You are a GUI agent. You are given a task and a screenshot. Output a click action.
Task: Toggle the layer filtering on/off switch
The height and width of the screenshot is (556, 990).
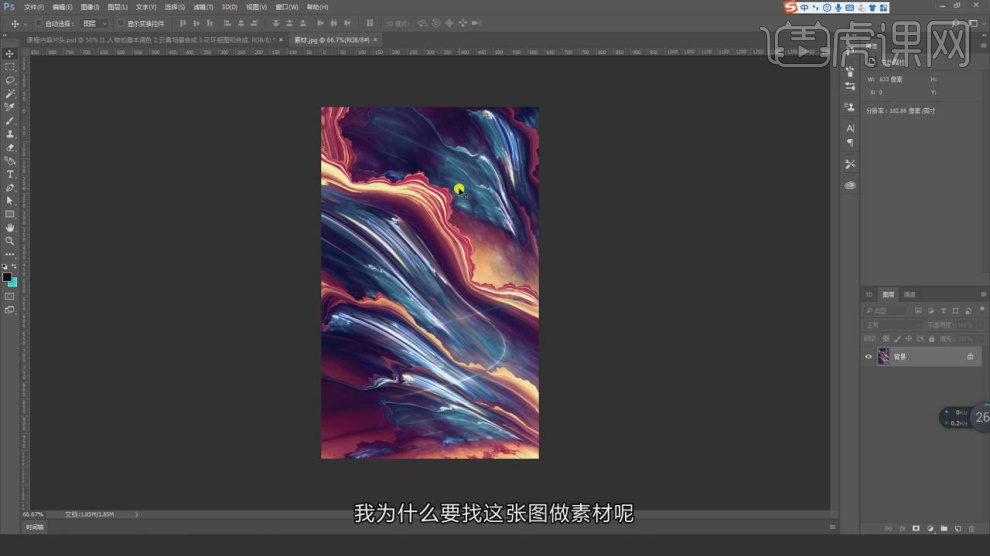click(982, 309)
